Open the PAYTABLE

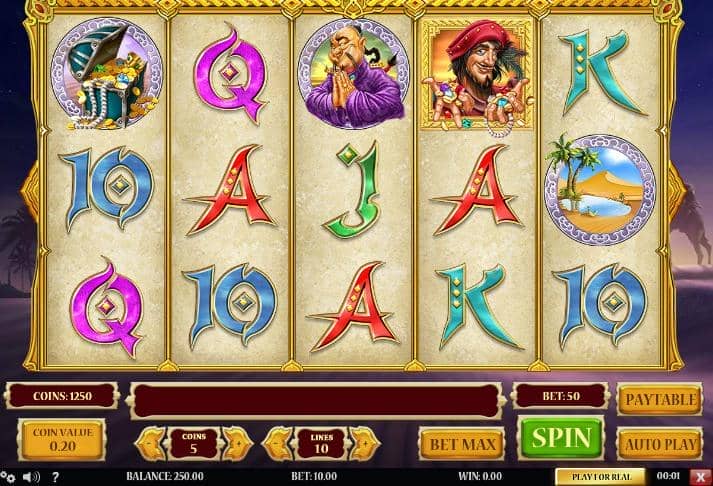pyautogui.click(x=660, y=399)
